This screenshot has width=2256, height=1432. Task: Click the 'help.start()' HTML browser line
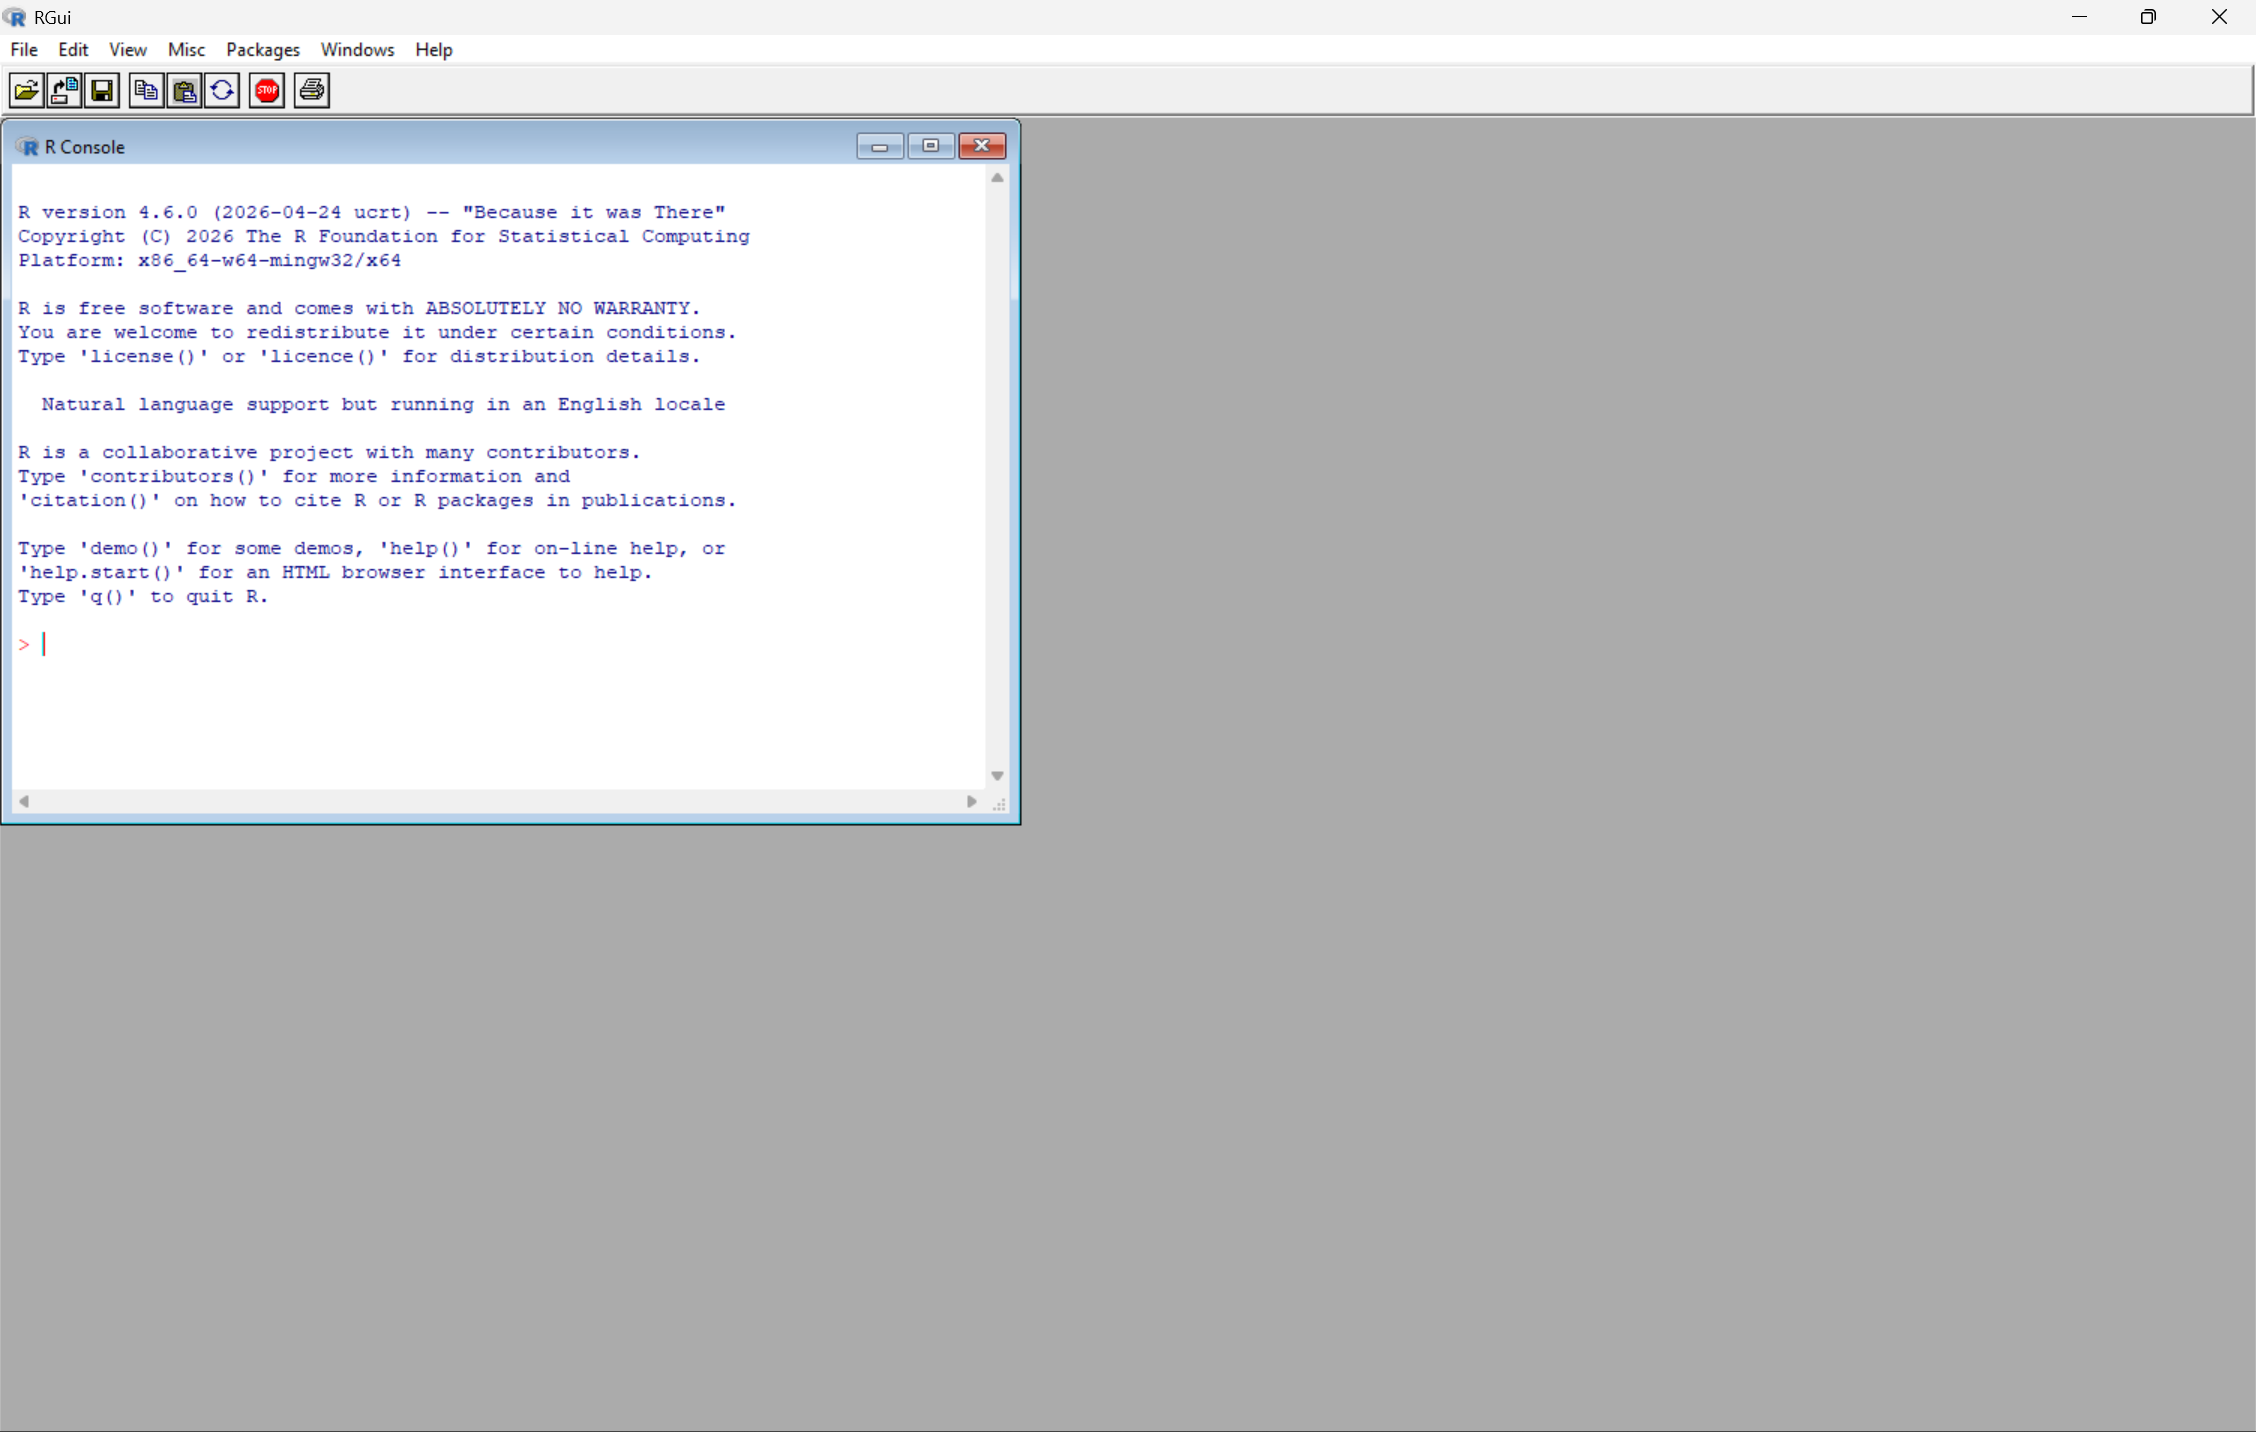335,573
